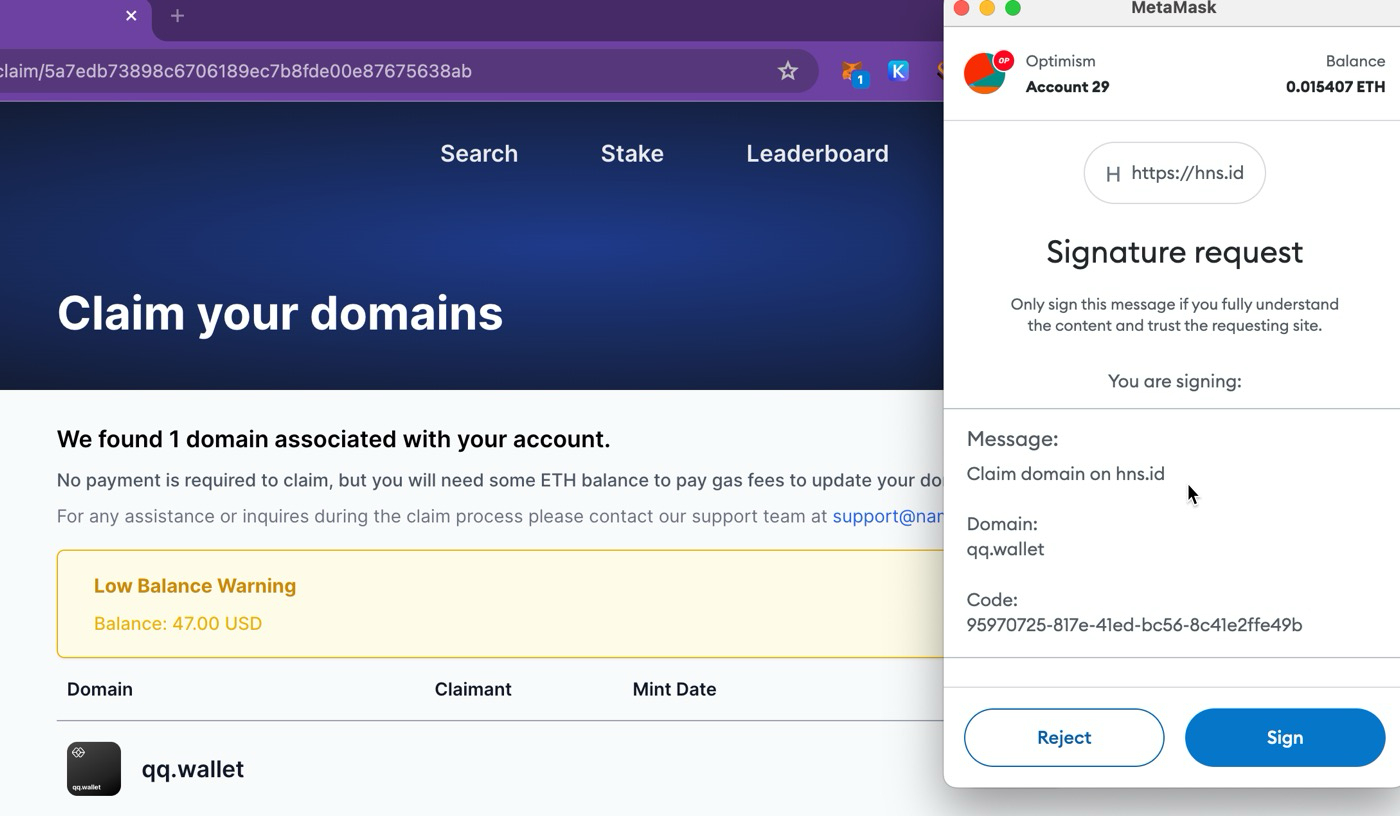Reject the signature request
The height and width of the screenshot is (816, 1400).
(x=1063, y=737)
